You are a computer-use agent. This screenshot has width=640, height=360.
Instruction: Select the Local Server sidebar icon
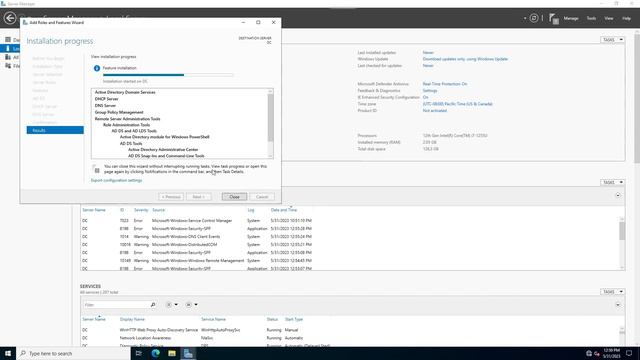(8, 48)
